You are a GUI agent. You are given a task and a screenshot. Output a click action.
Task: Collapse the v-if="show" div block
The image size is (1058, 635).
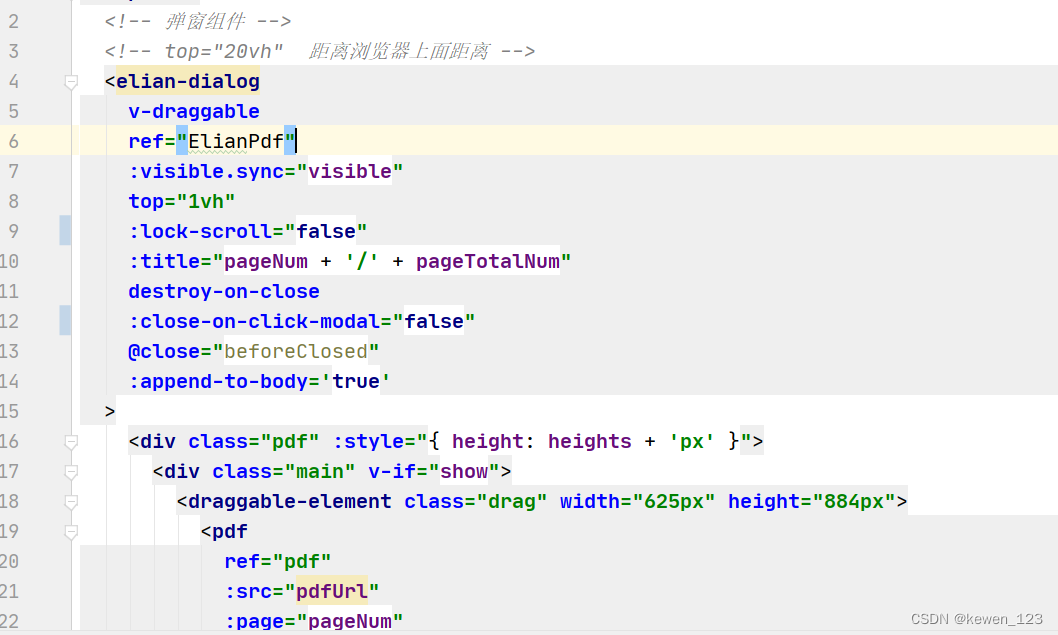[x=70, y=471]
